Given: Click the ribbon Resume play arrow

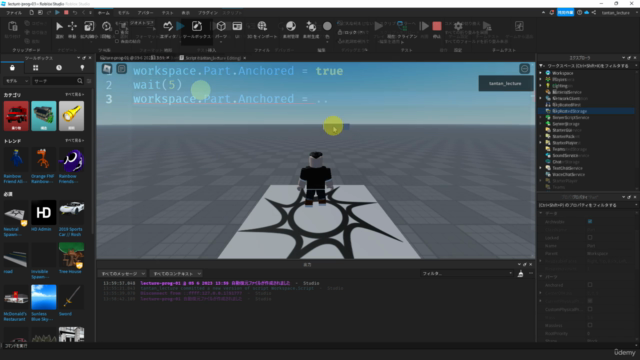Looking at the screenshot, I should coord(424,26).
